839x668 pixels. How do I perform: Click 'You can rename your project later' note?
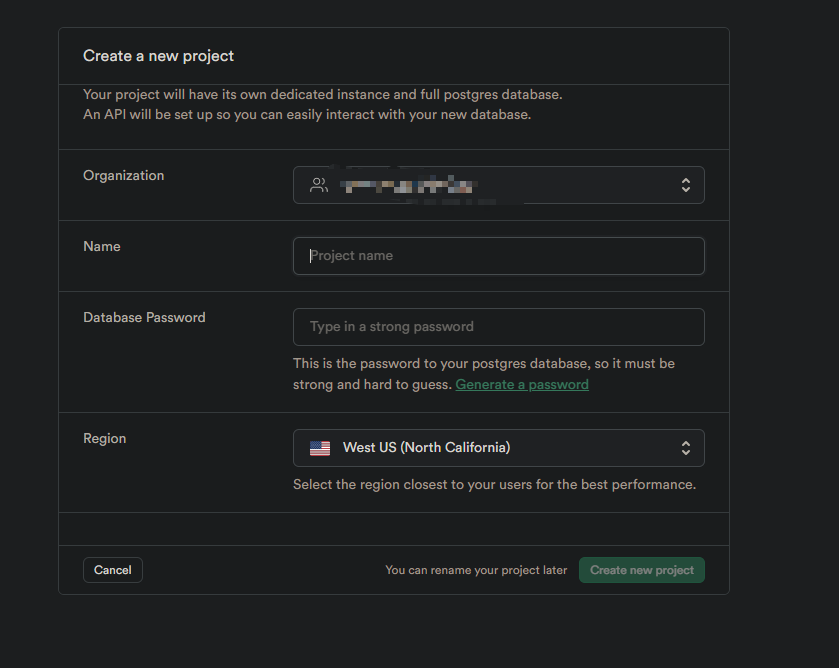(x=476, y=570)
